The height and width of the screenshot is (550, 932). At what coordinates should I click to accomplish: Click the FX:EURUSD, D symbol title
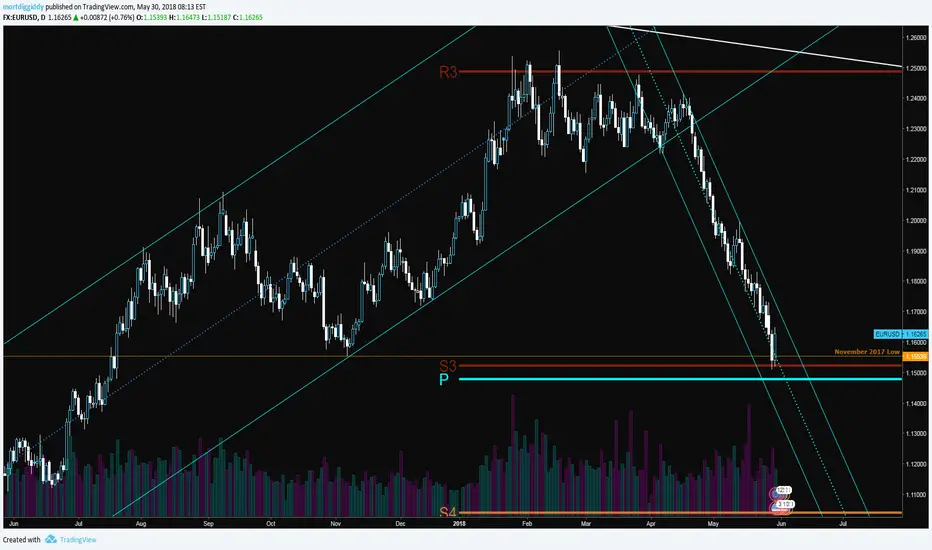24,17
